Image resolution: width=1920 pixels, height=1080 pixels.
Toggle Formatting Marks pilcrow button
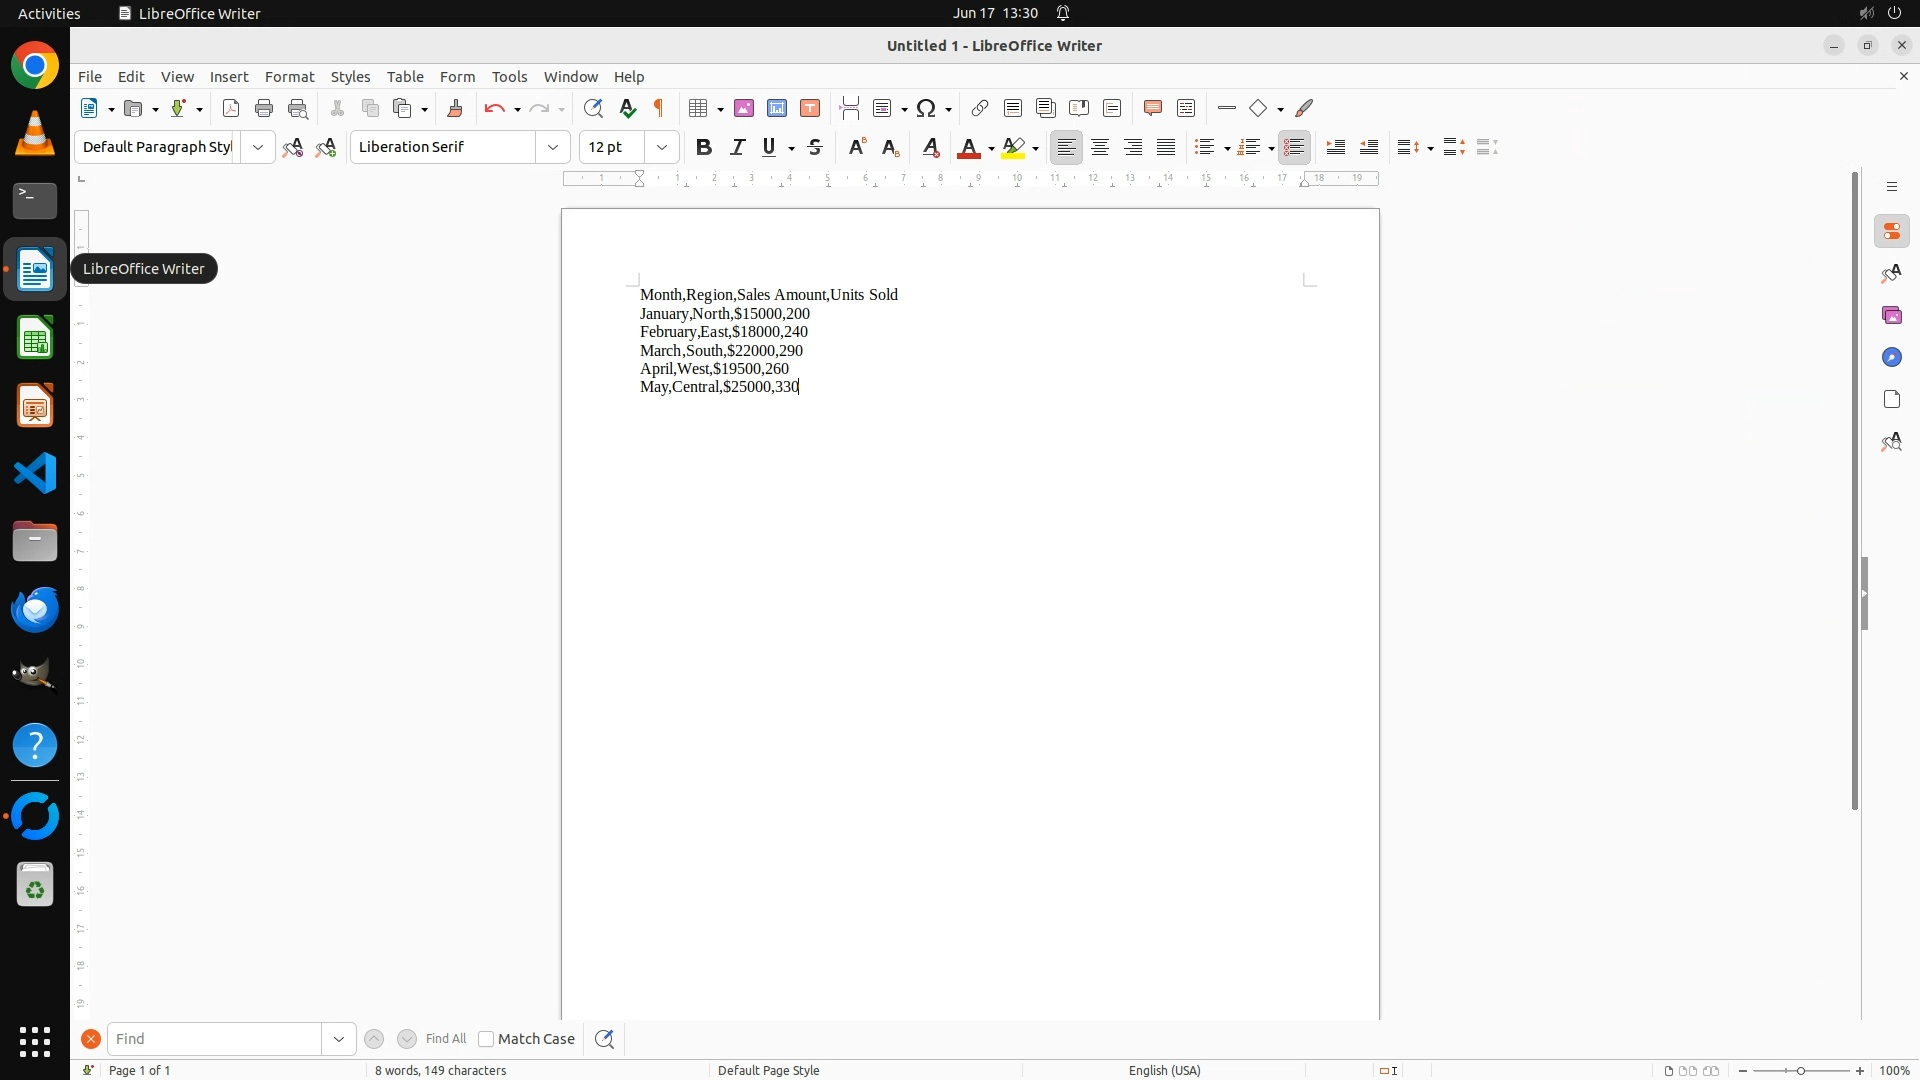(x=659, y=108)
